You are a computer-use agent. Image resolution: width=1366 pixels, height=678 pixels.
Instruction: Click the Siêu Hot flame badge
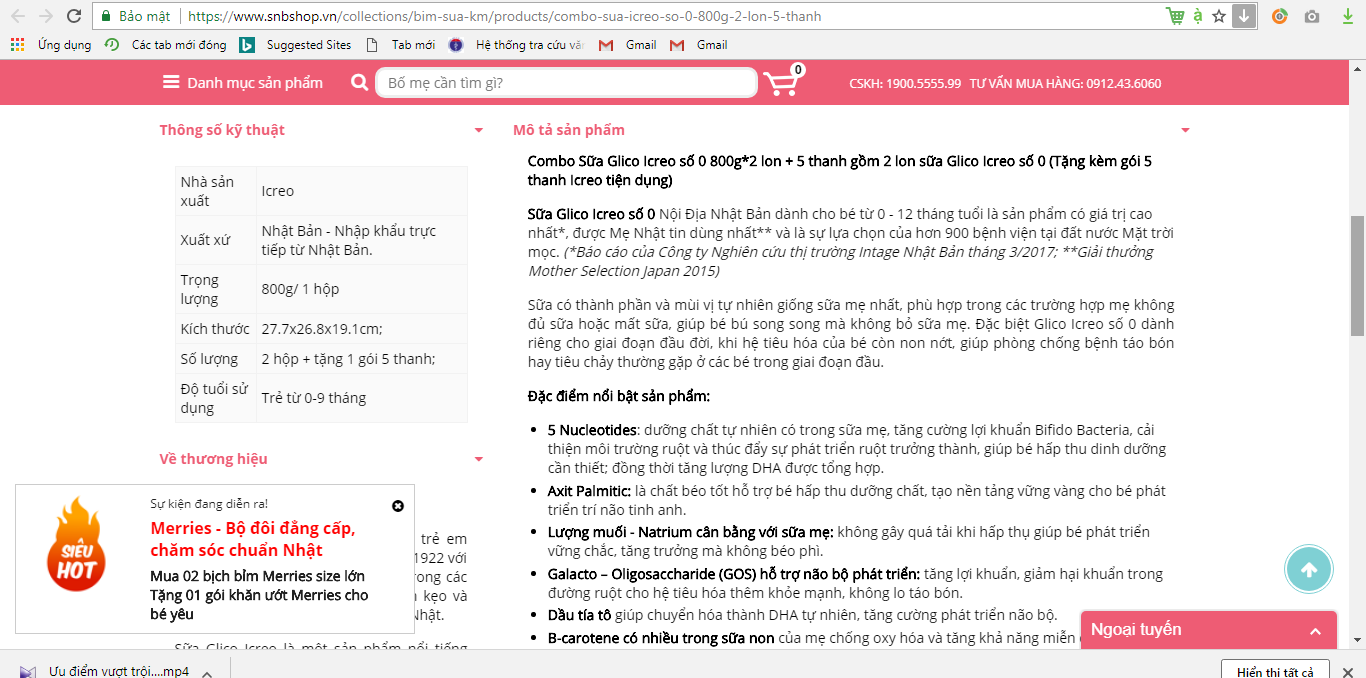(76, 545)
